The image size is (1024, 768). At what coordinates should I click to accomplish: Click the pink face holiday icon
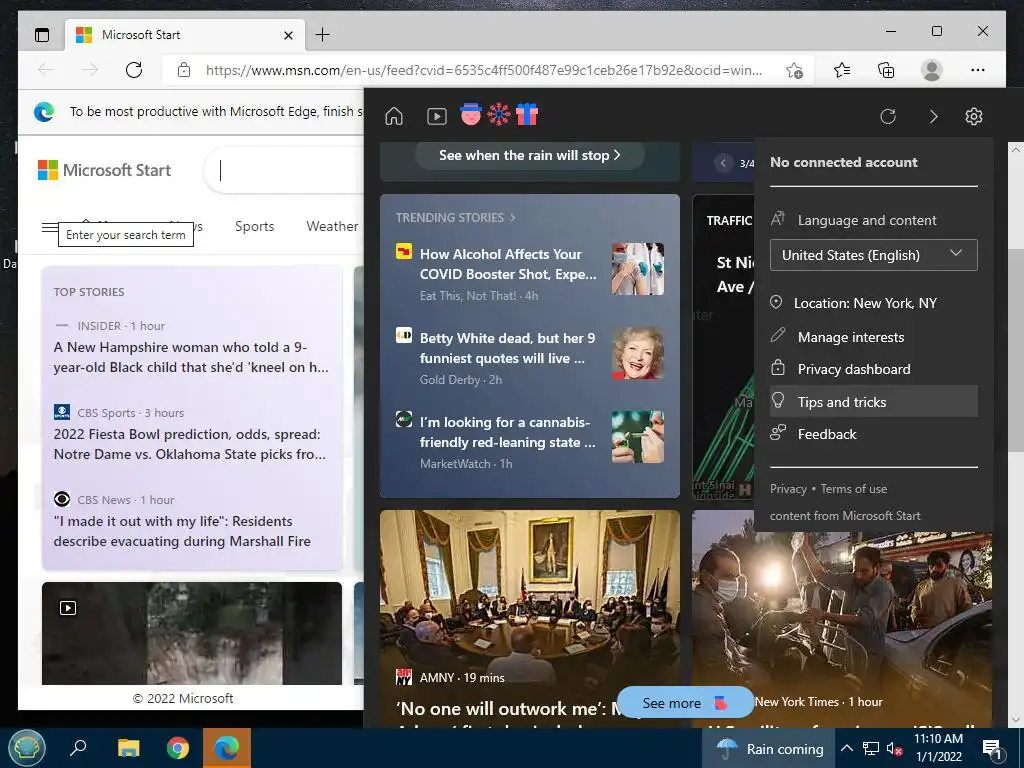pos(471,114)
